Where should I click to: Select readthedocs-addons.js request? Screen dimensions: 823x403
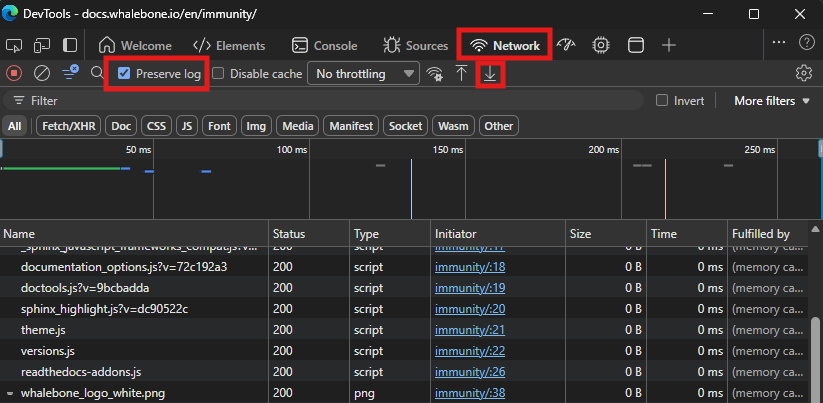pyautogui.click(x=404, y=372)
